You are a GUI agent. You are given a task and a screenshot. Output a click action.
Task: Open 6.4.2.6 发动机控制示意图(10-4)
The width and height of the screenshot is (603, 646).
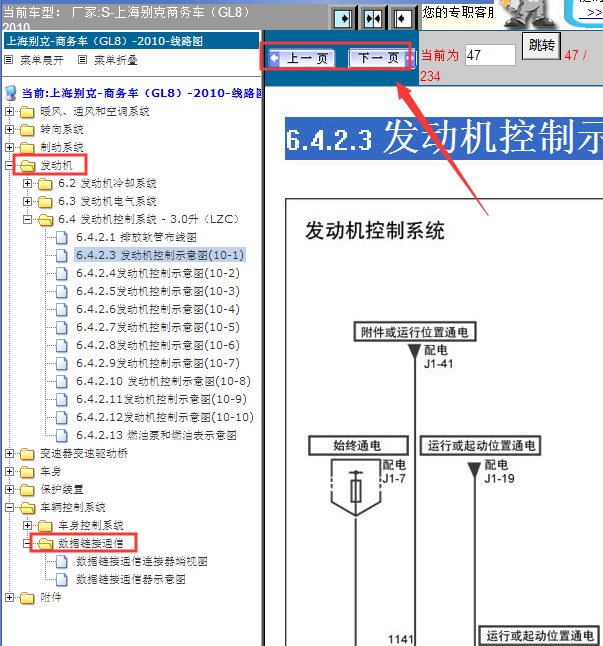(x=158, y=309)
